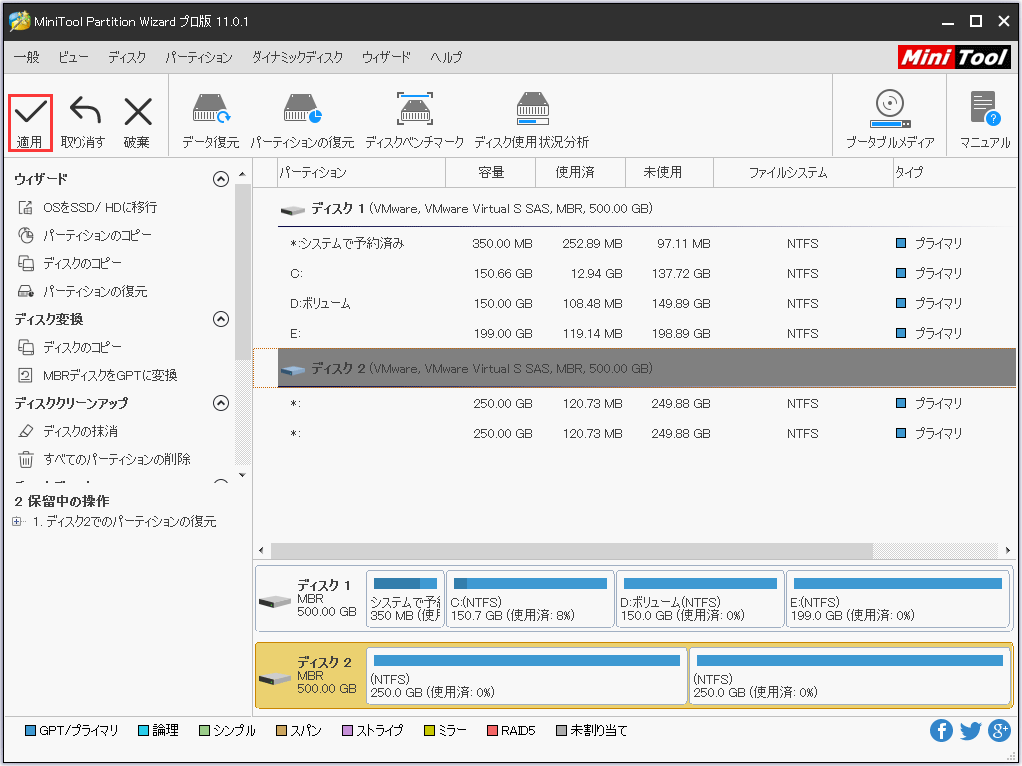Click the 適用 (Apply) checkmark button

30,123
